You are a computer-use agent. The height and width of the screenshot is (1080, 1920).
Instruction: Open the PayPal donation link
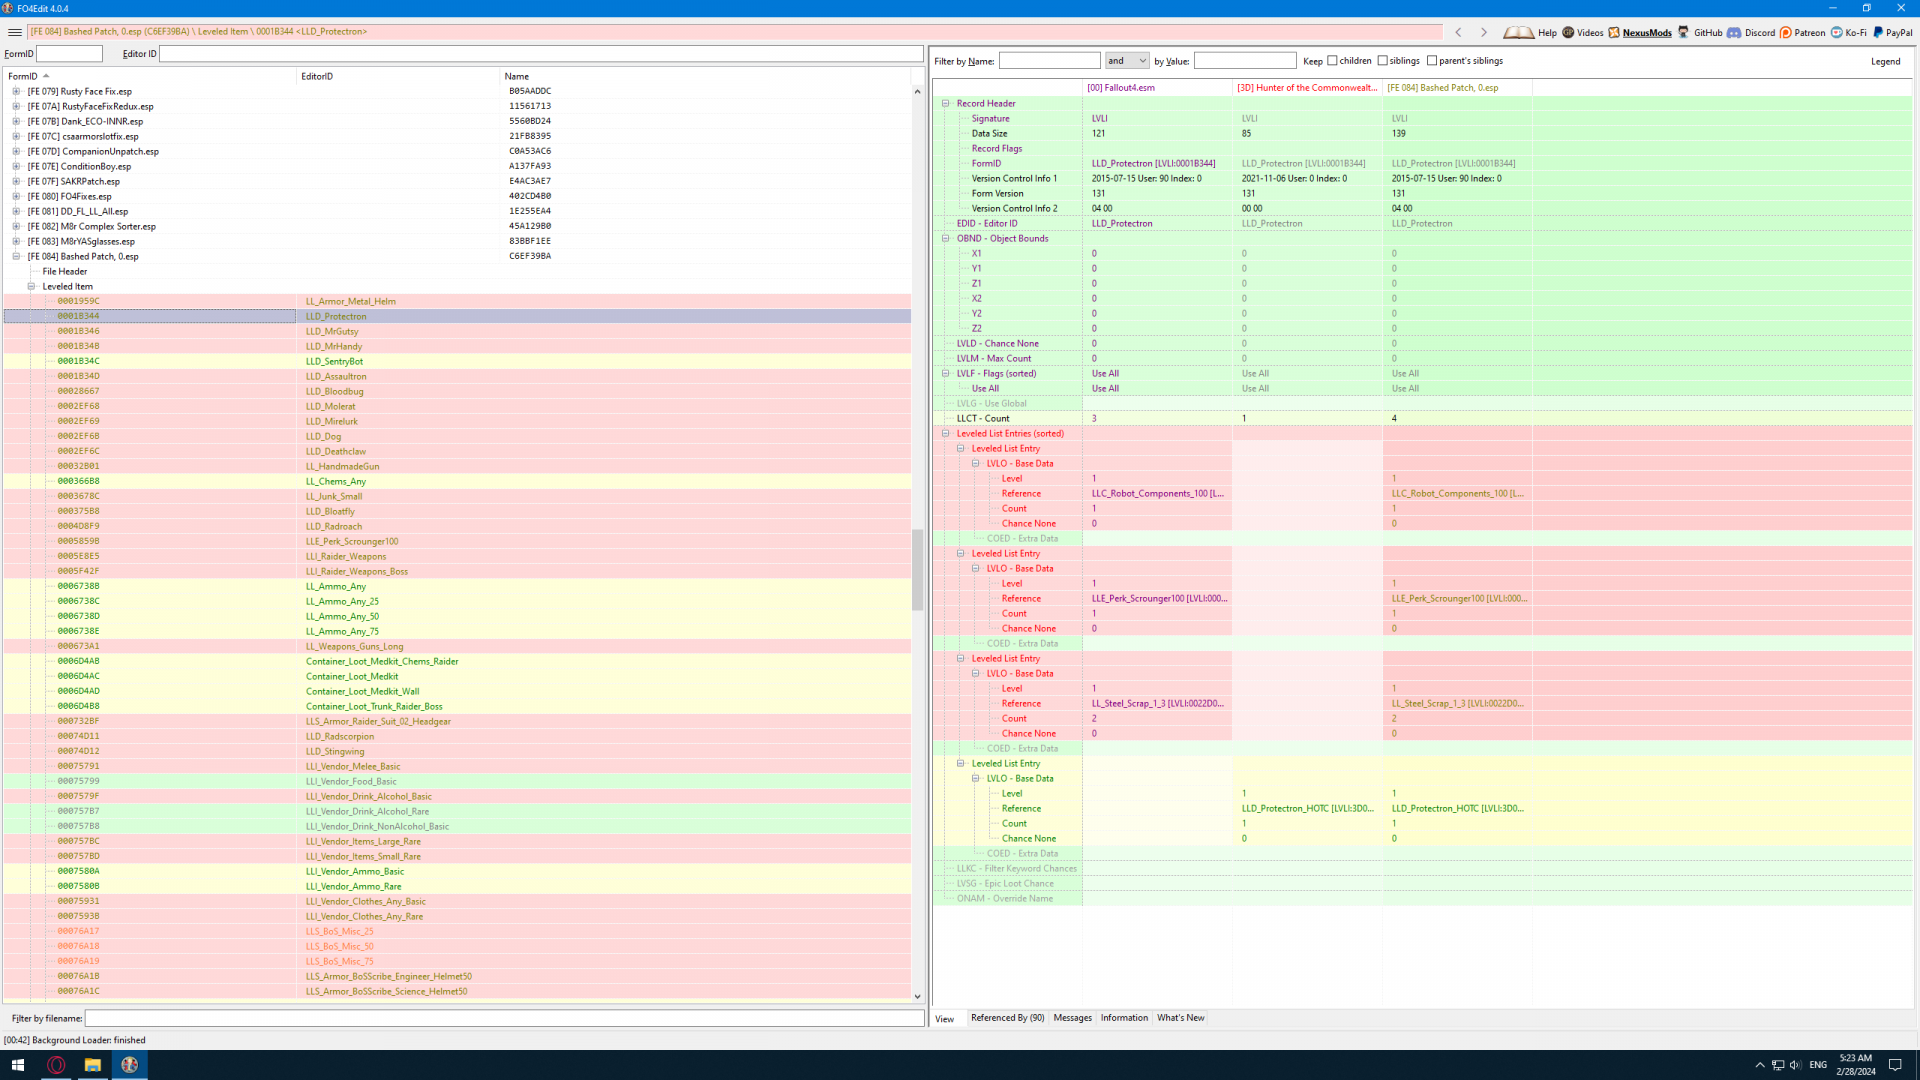[1892, 32]
